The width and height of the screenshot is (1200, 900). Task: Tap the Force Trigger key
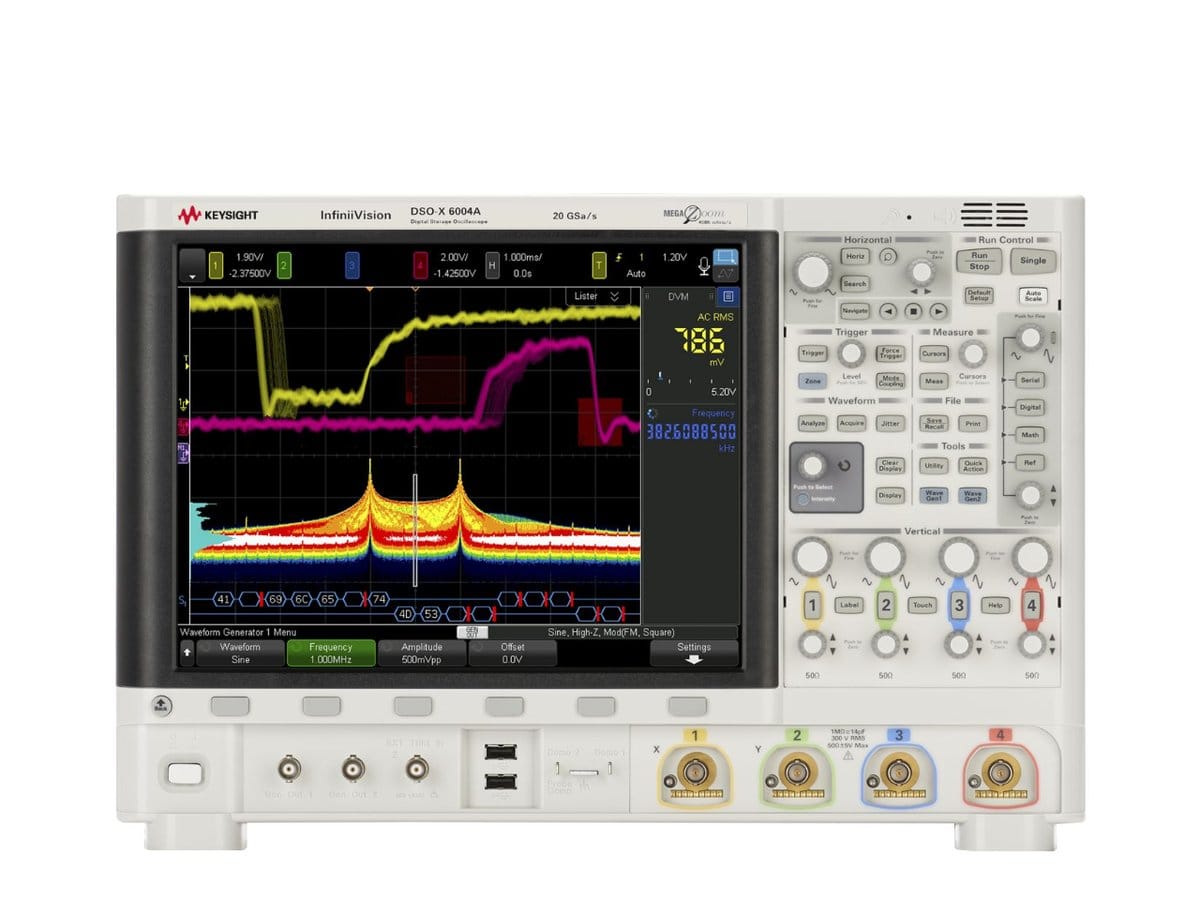coord(890,353)
